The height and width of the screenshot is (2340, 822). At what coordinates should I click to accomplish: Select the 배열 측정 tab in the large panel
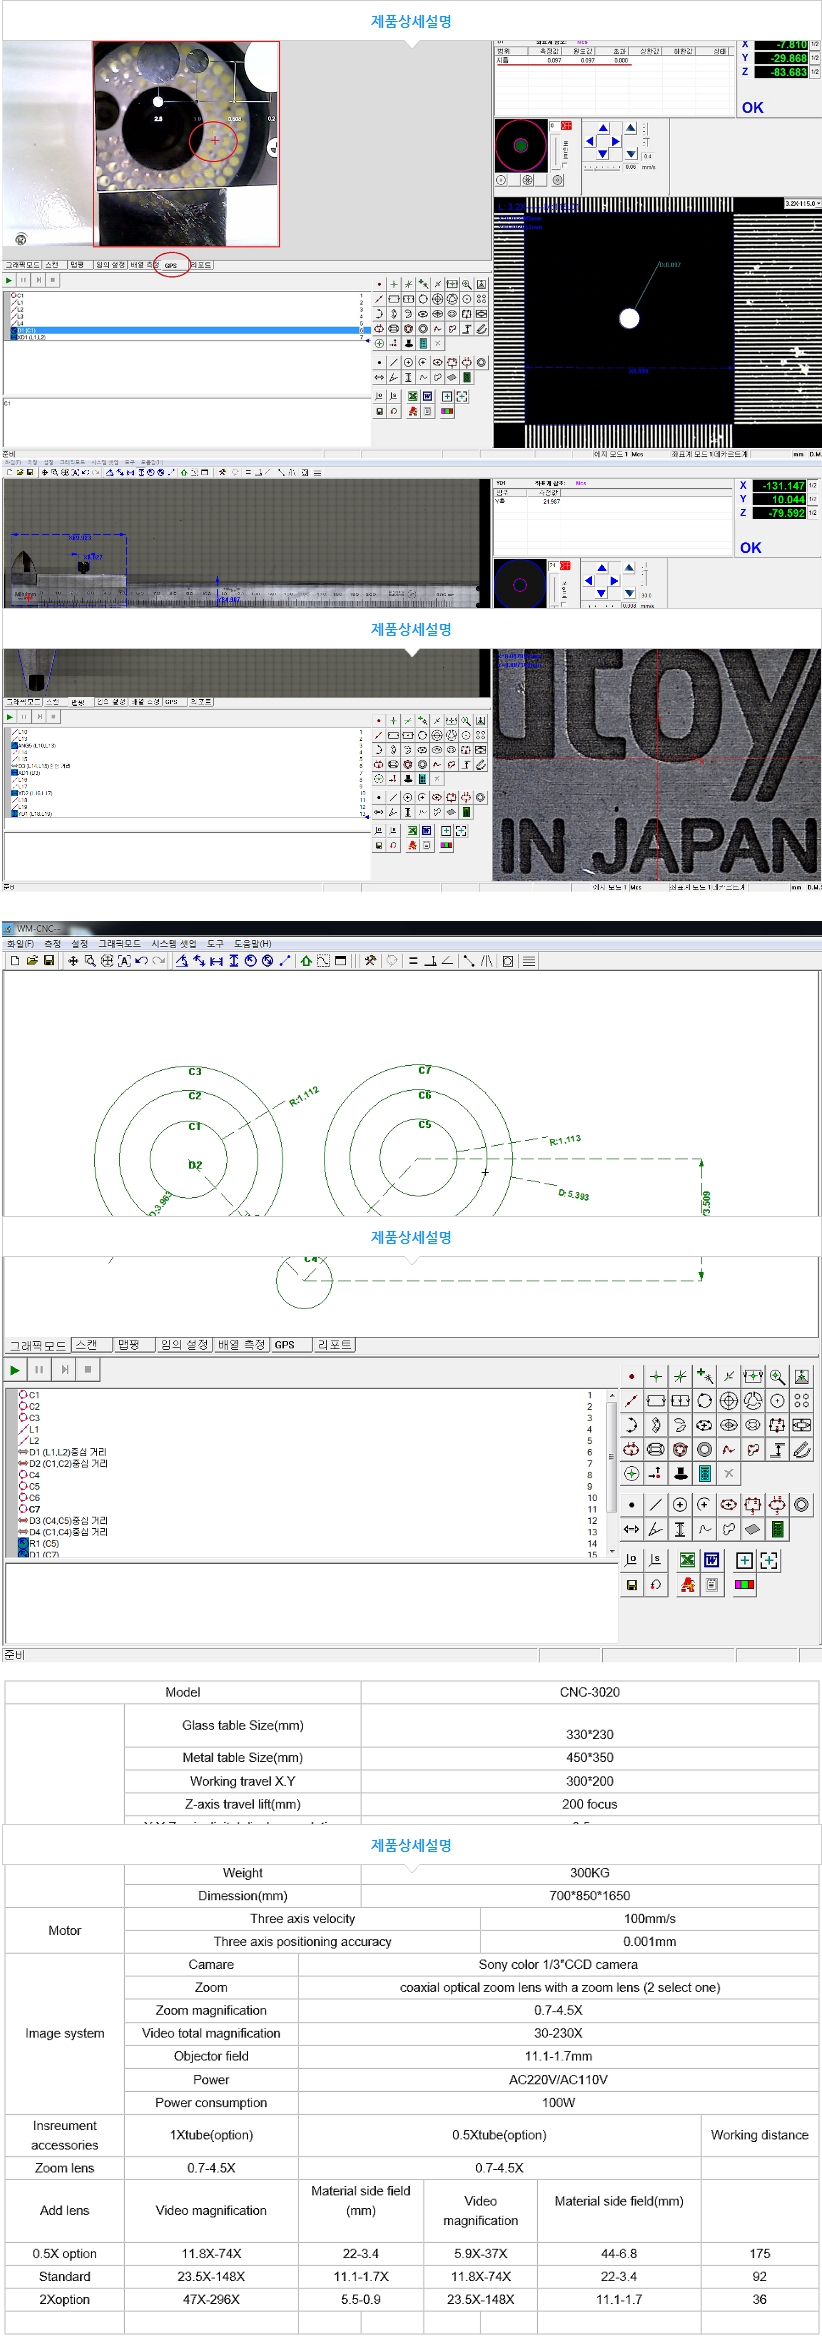[x=242, y=1344]
